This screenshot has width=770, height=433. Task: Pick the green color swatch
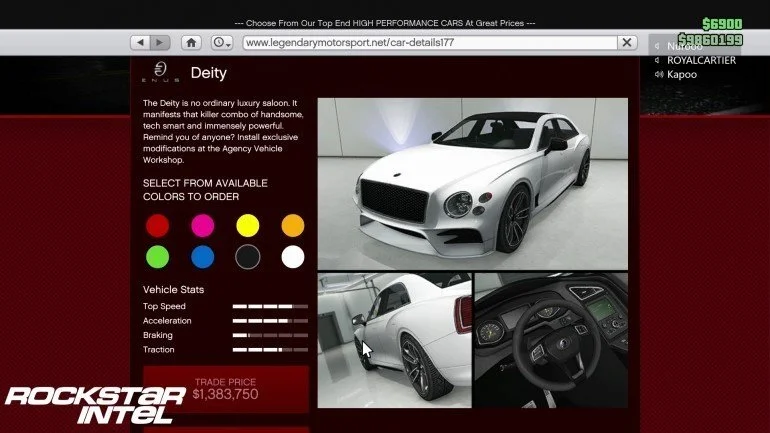158,257
